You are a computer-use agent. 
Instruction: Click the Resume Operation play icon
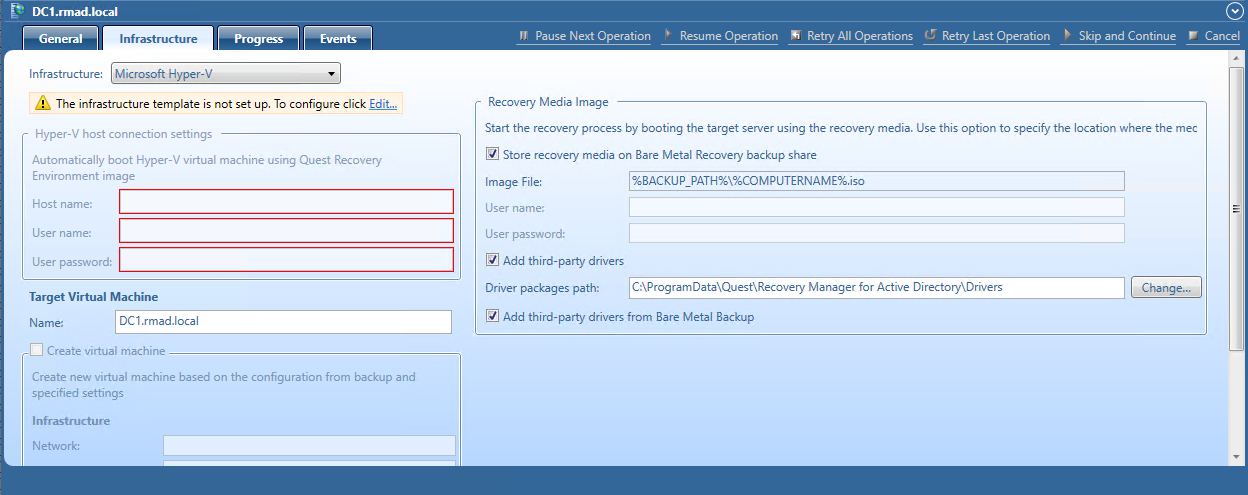tap(668, 36)
